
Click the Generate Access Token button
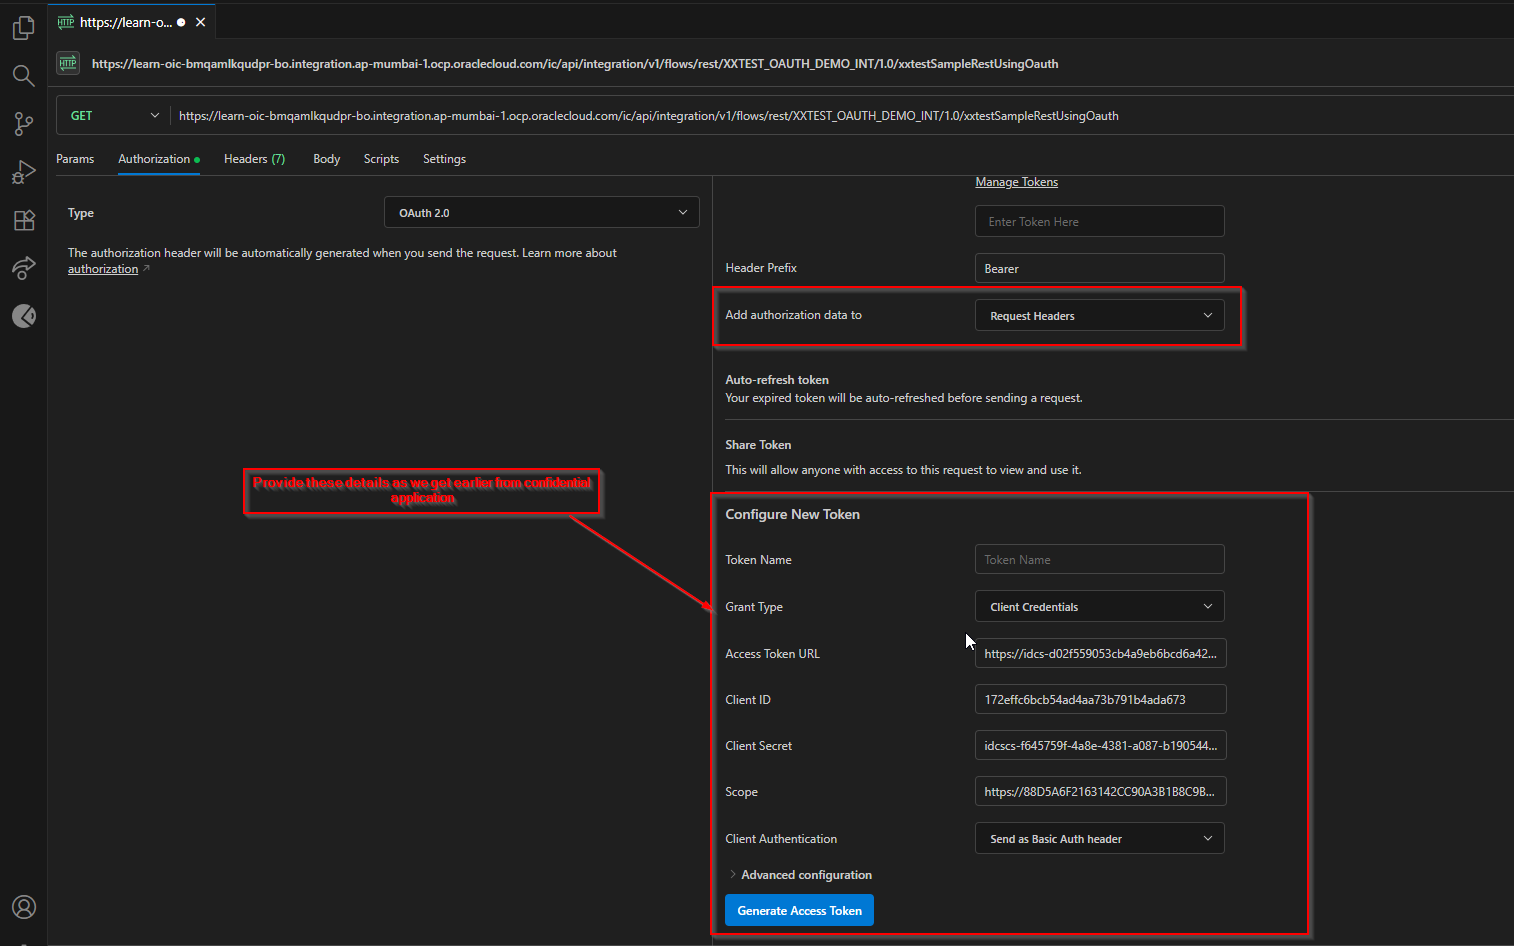coord(798,910)
